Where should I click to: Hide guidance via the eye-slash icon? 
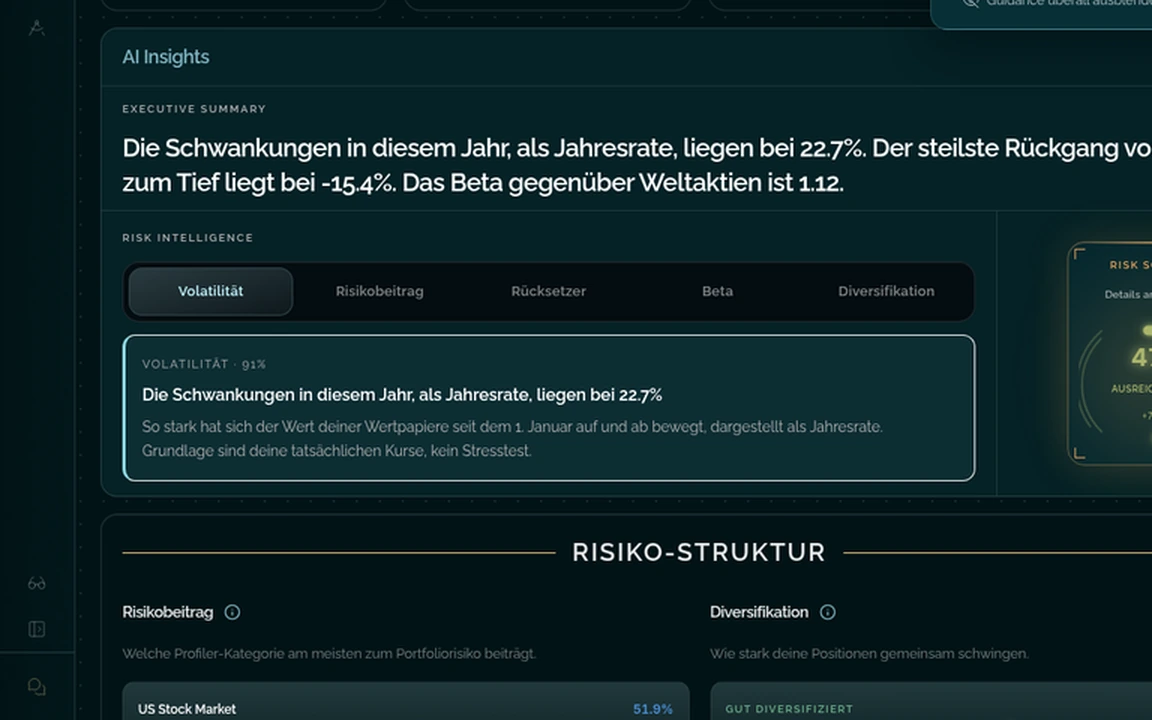[x=971, y=2]
